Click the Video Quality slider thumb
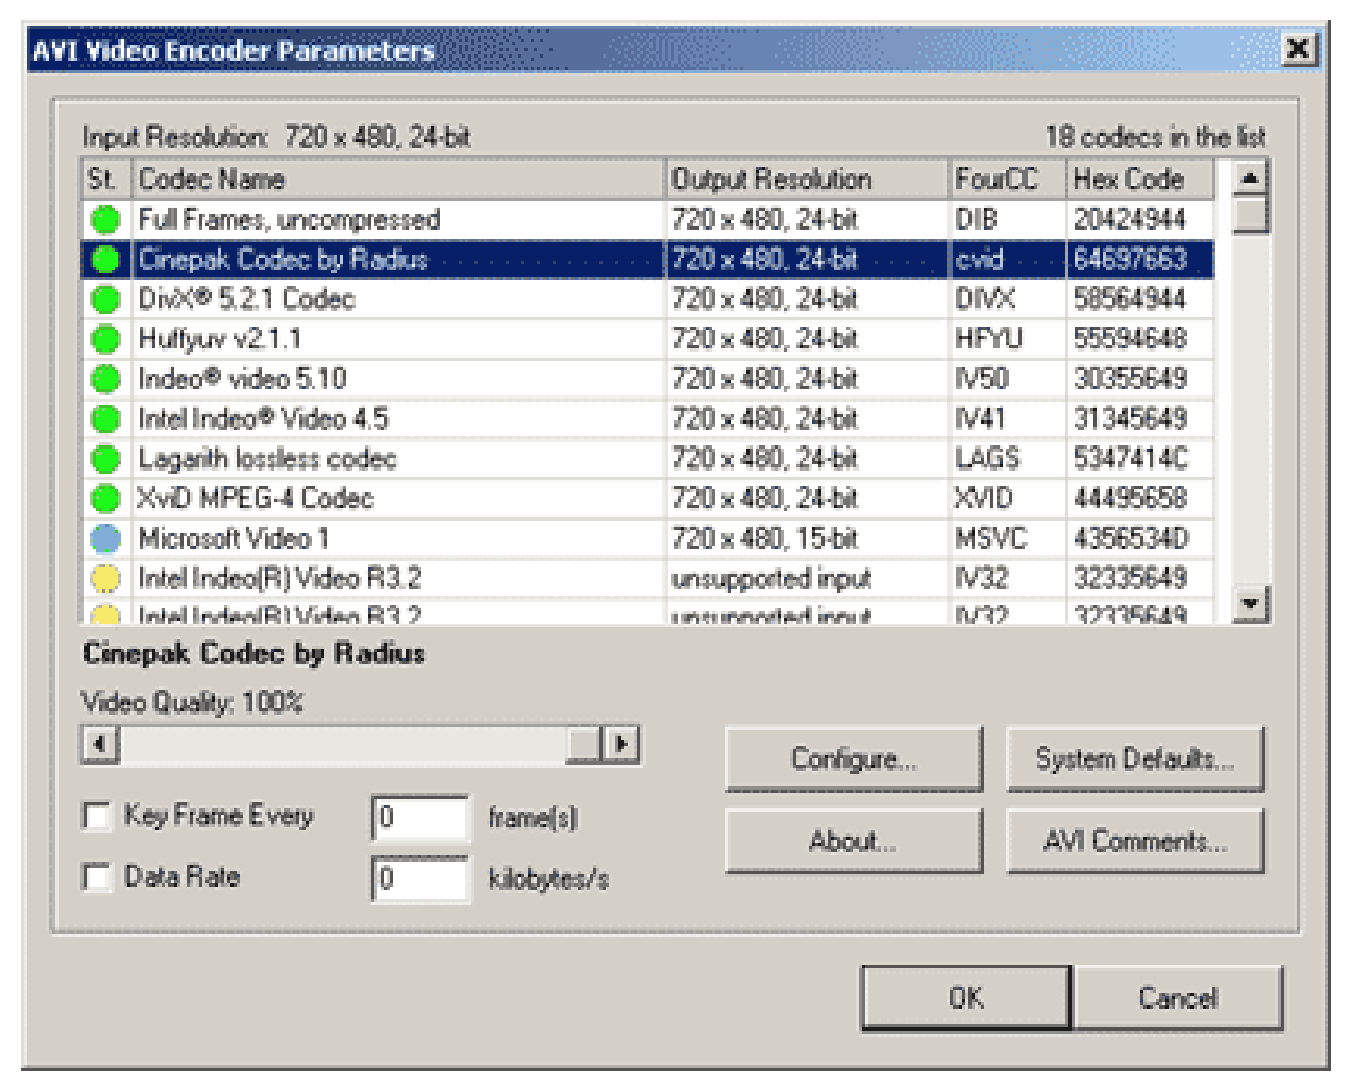The width and height of the screenshot is (1352, 1092). [x=583, y=744]
